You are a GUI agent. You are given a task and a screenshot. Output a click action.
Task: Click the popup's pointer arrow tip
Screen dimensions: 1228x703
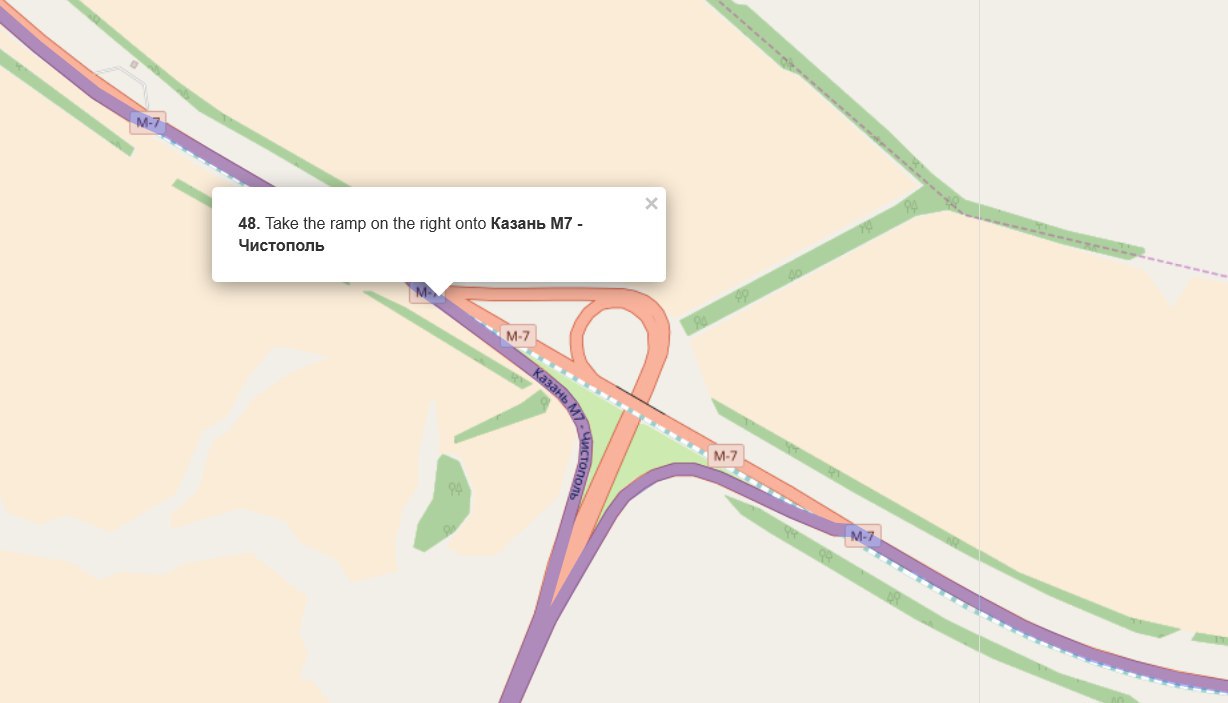[x=439, y=294]
